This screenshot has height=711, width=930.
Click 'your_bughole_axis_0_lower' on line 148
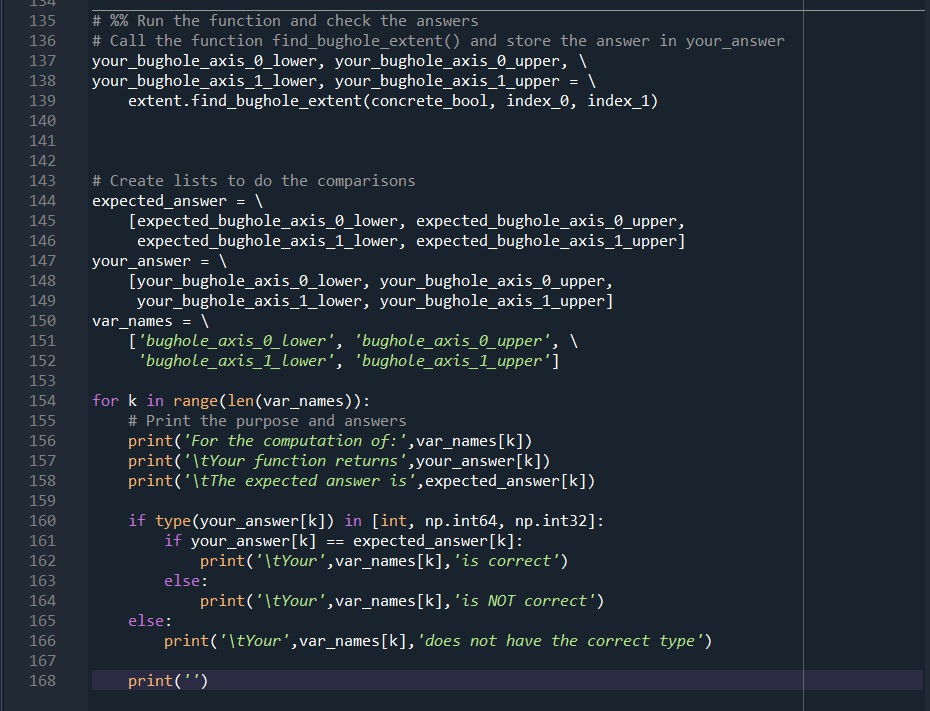[249, 281]
